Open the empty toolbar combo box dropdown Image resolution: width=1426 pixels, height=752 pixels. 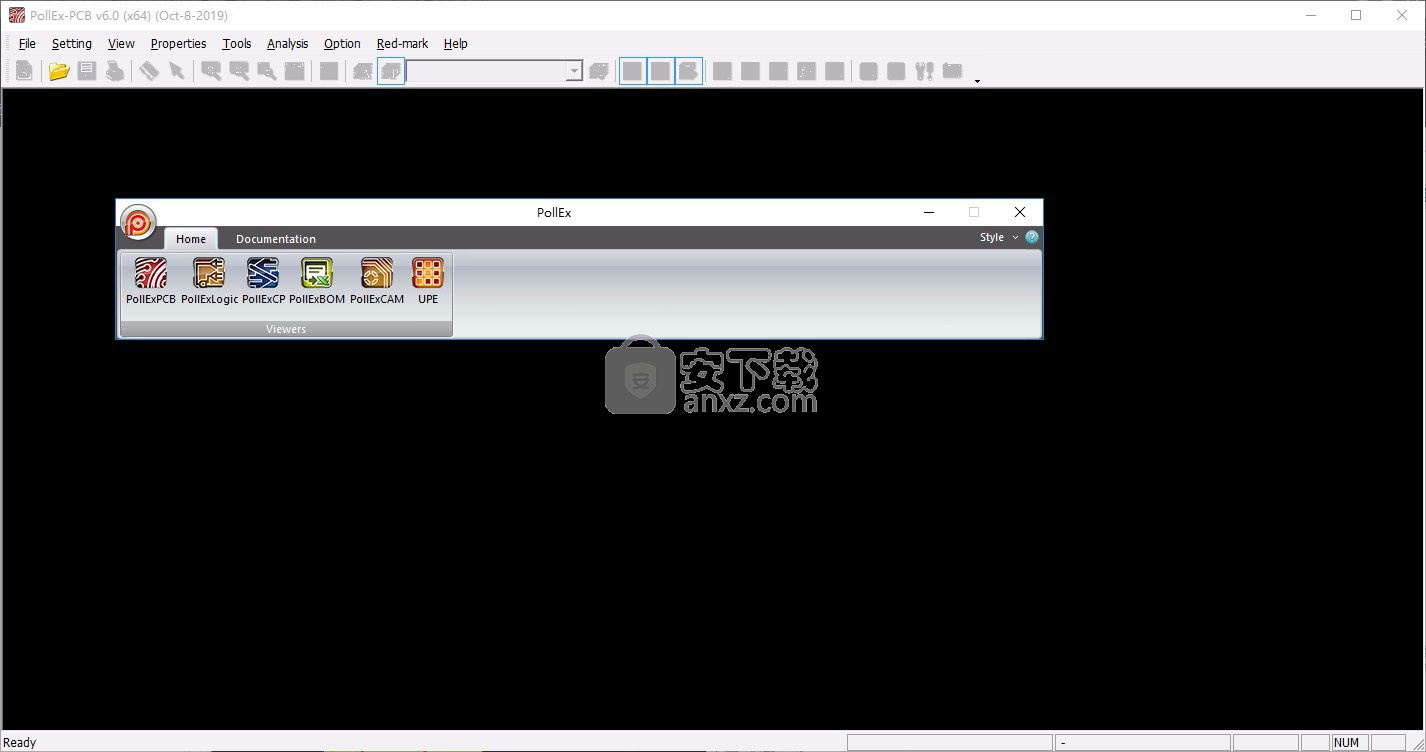[574, 71]
